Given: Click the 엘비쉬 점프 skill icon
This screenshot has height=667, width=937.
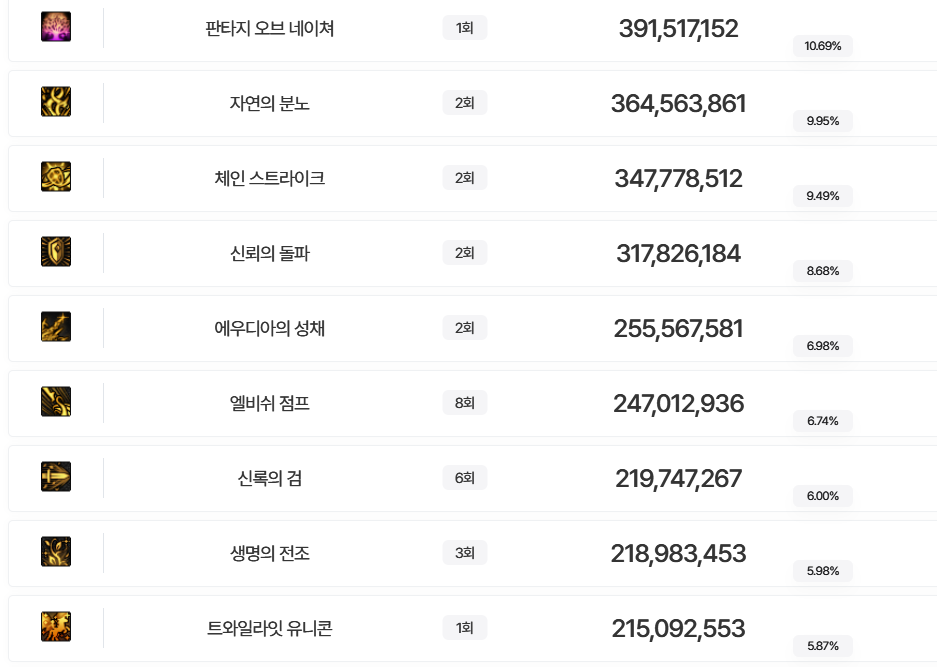Looking at the screenshot, I should [x=56, y=402].
